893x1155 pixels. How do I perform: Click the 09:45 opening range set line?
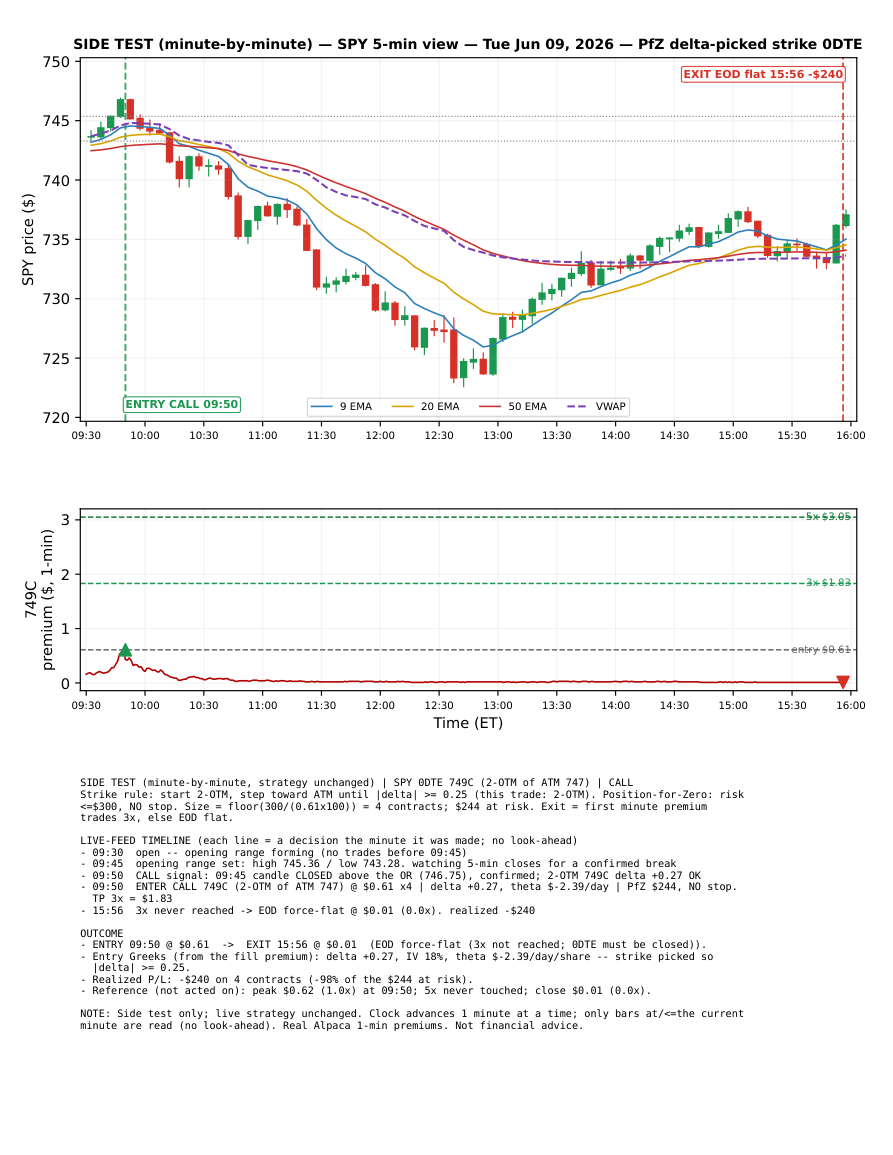click(x=378, y=863)
